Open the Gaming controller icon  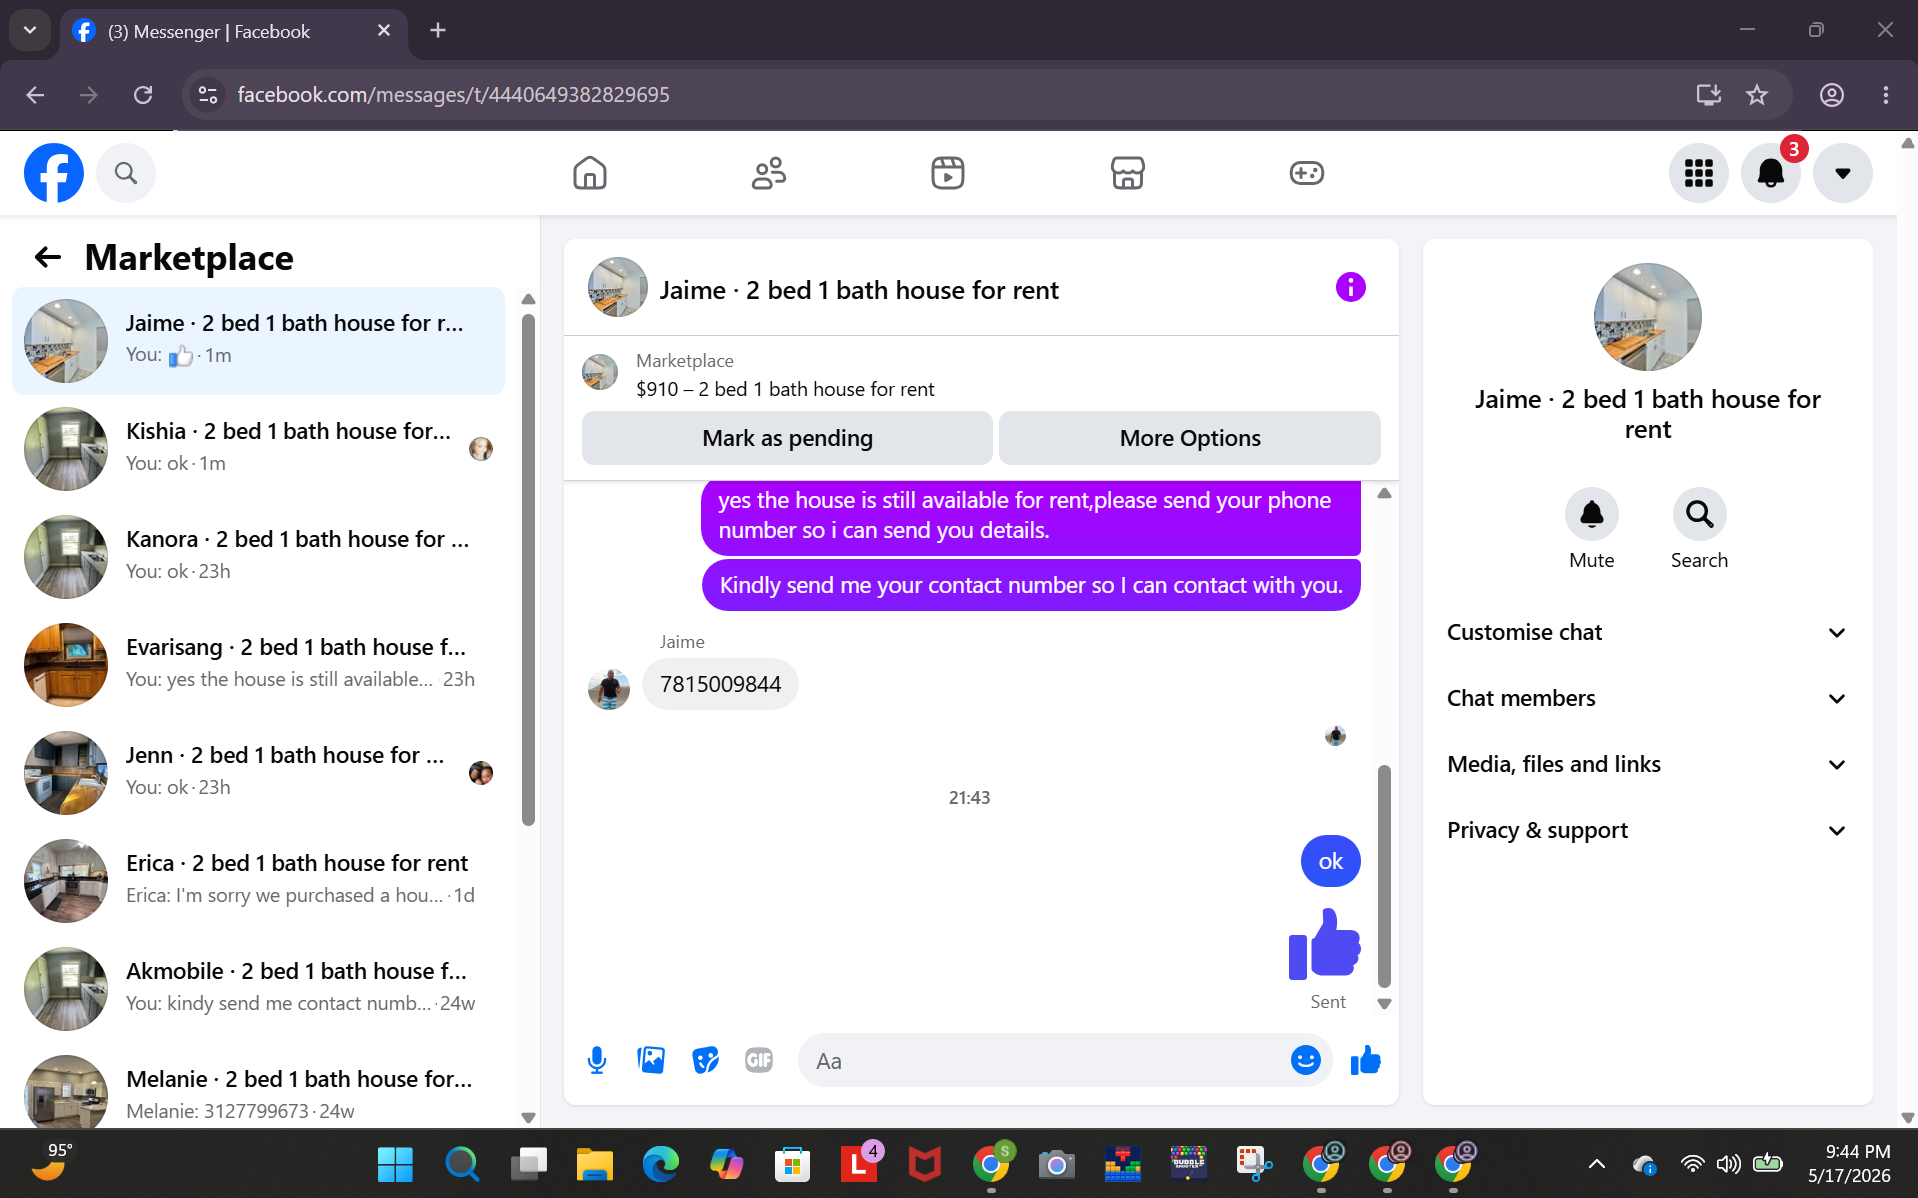coord(1306,173)
